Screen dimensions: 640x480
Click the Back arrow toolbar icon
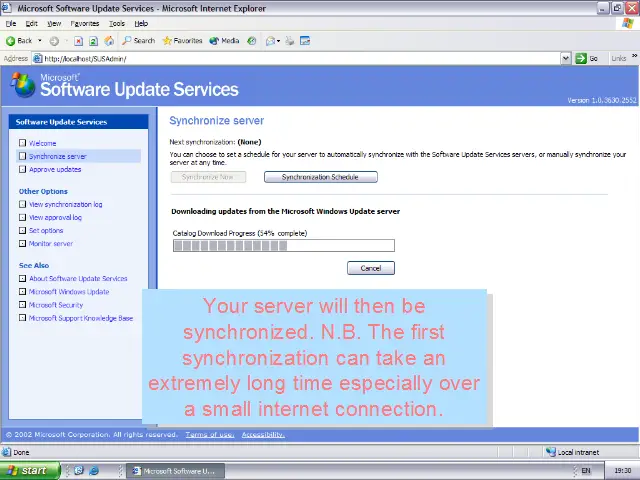click(11, 41)
